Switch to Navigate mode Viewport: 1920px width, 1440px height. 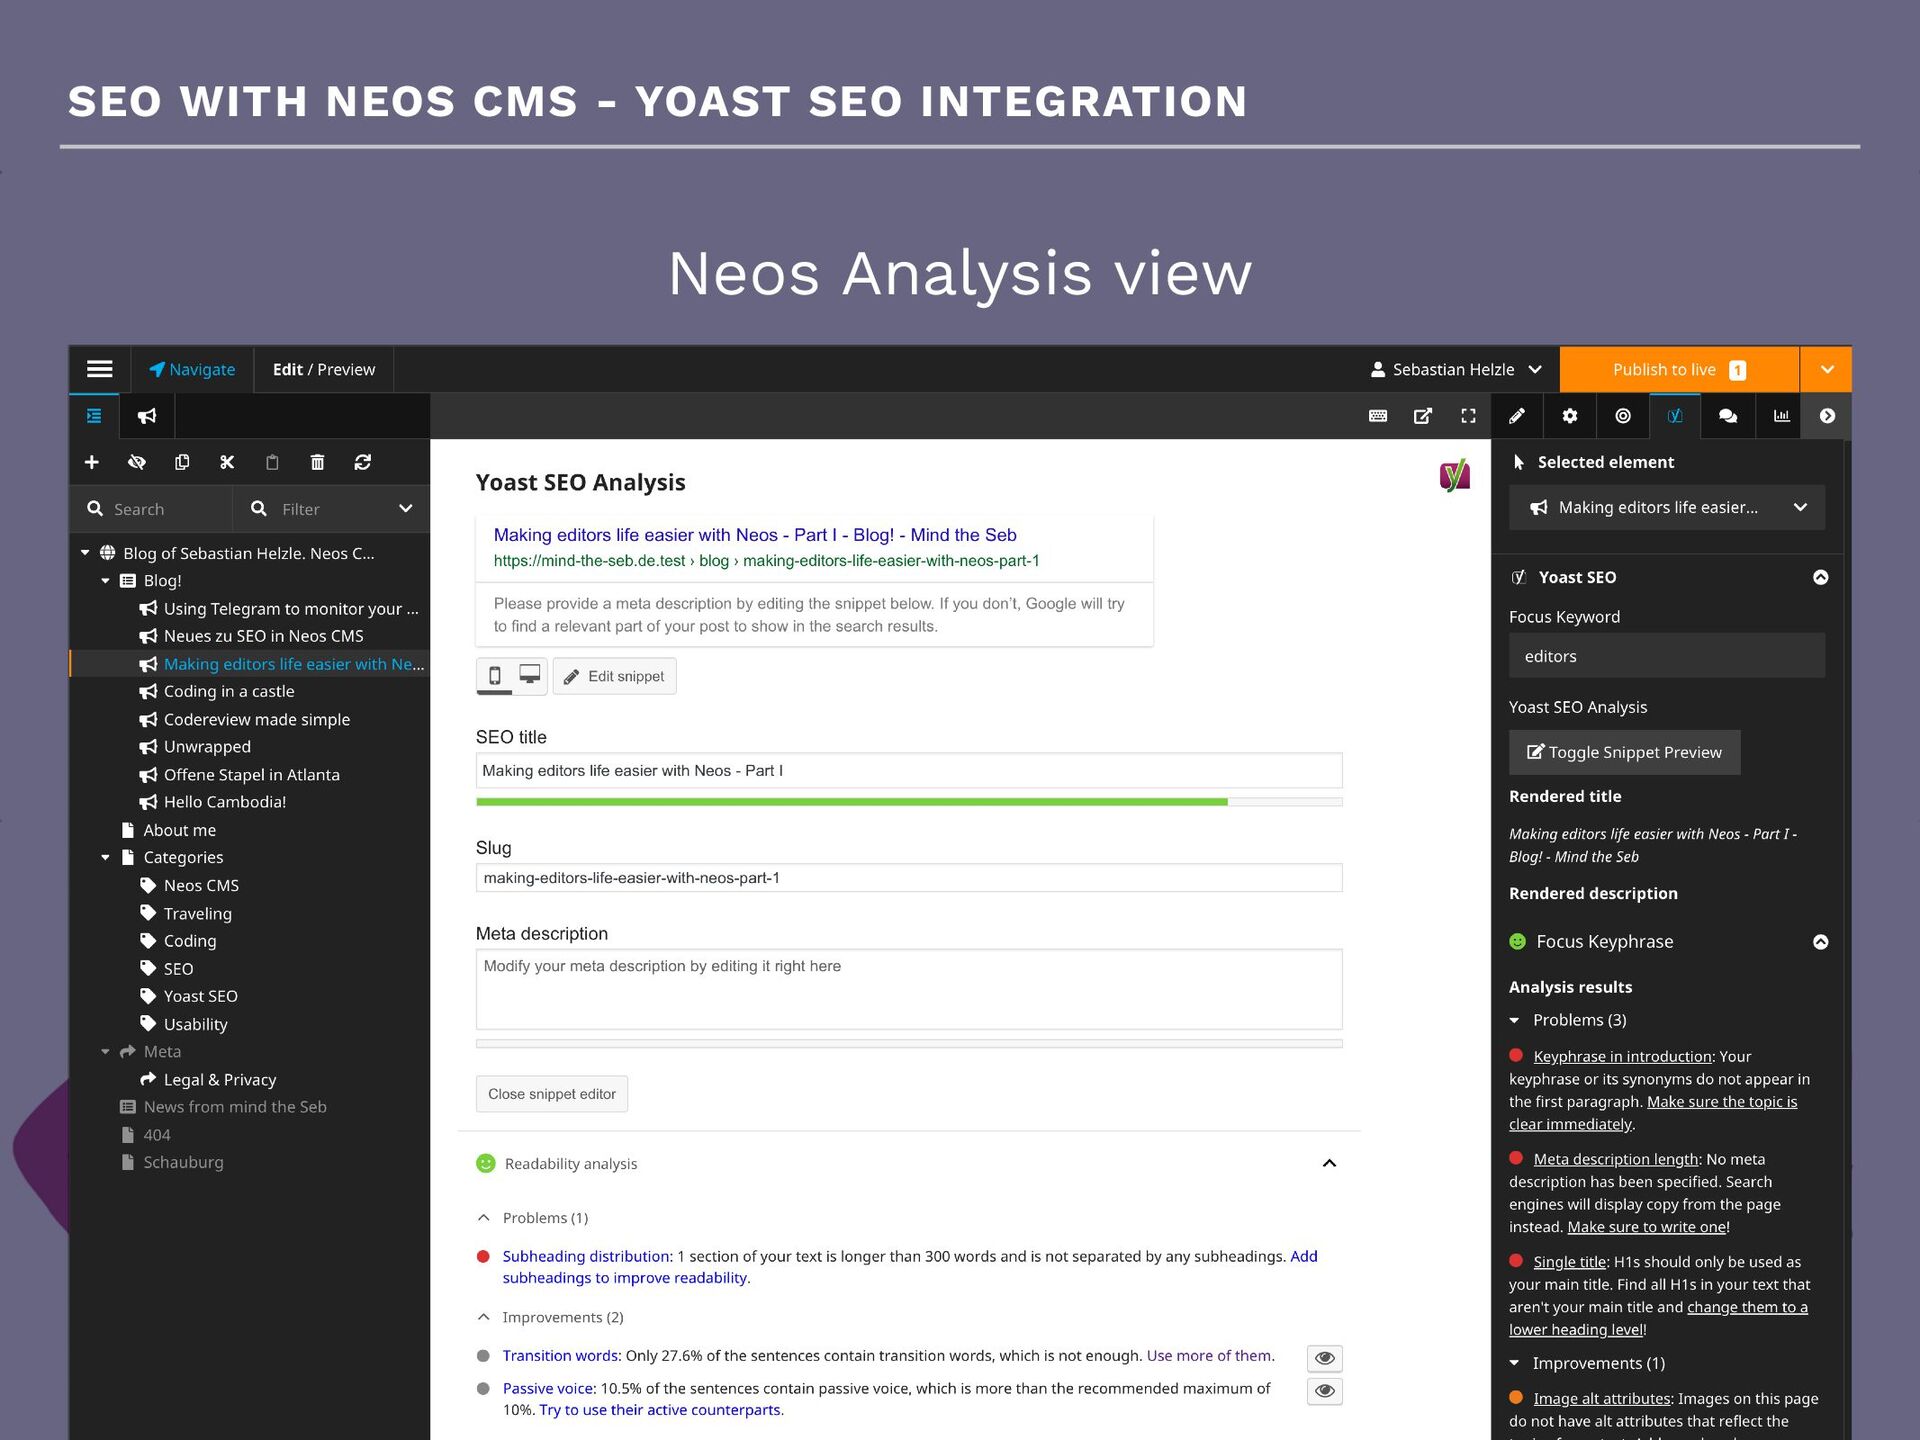[x=192, y=369]
